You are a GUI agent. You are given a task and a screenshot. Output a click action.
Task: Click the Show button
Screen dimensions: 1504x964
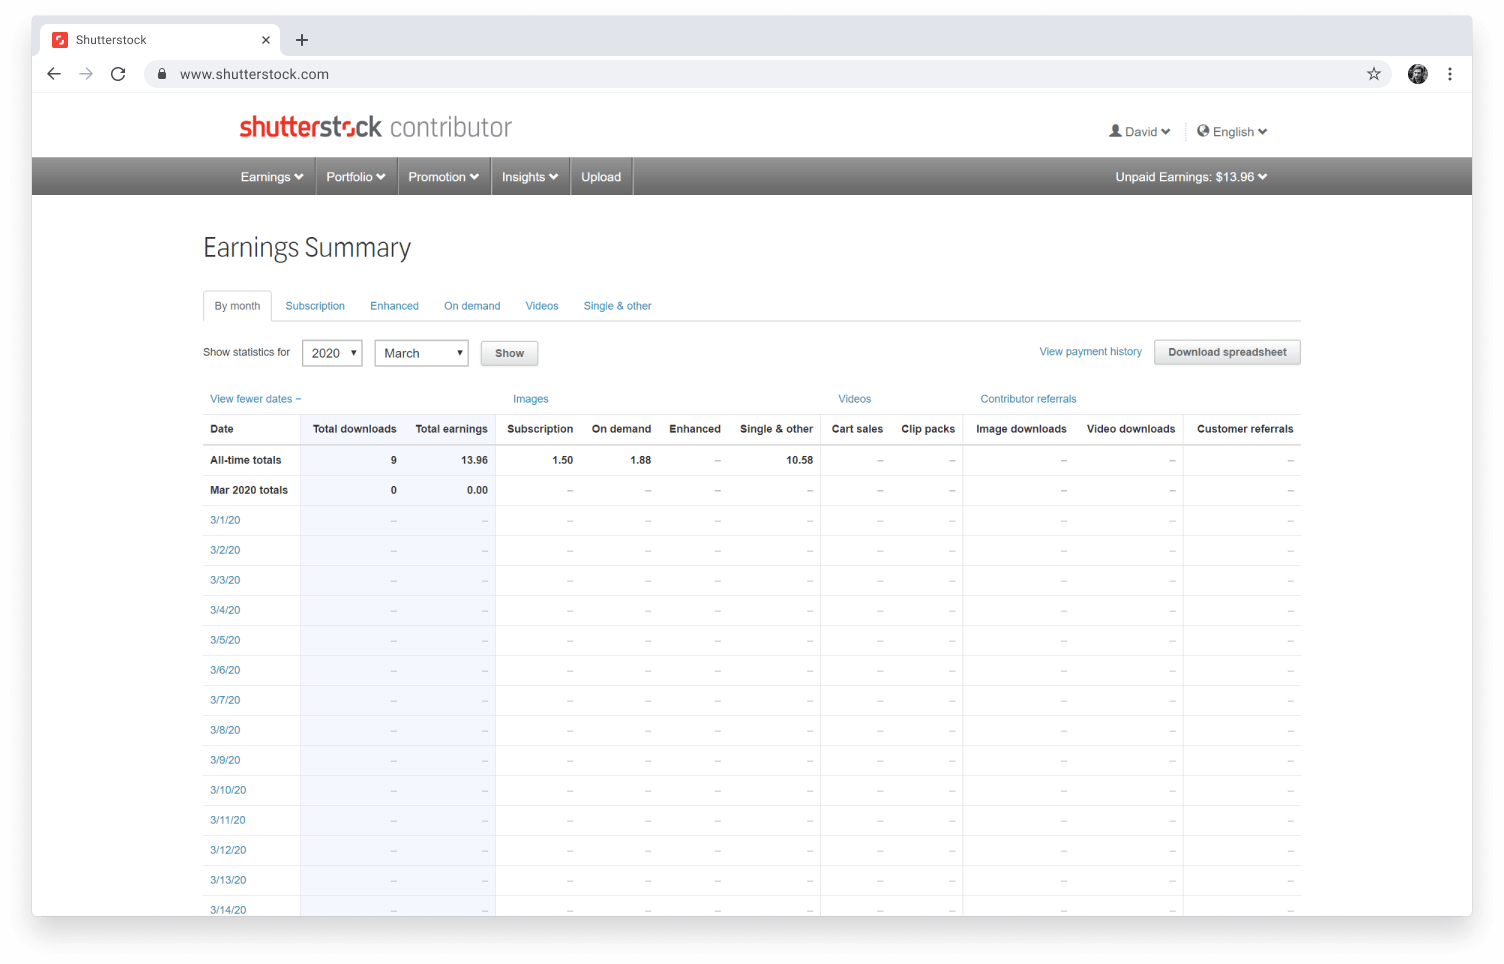[509, 353]
